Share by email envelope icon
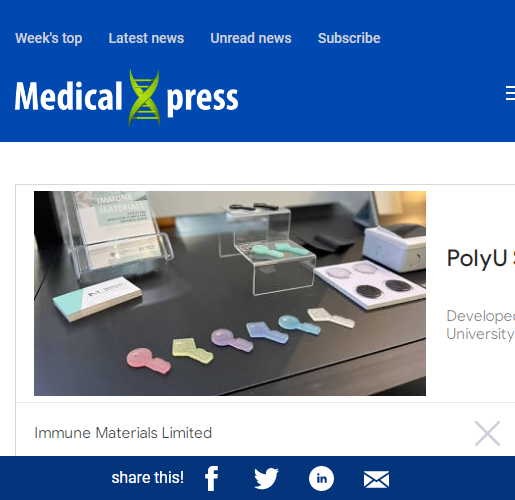 pyautogui.click(x=376, y=480)
